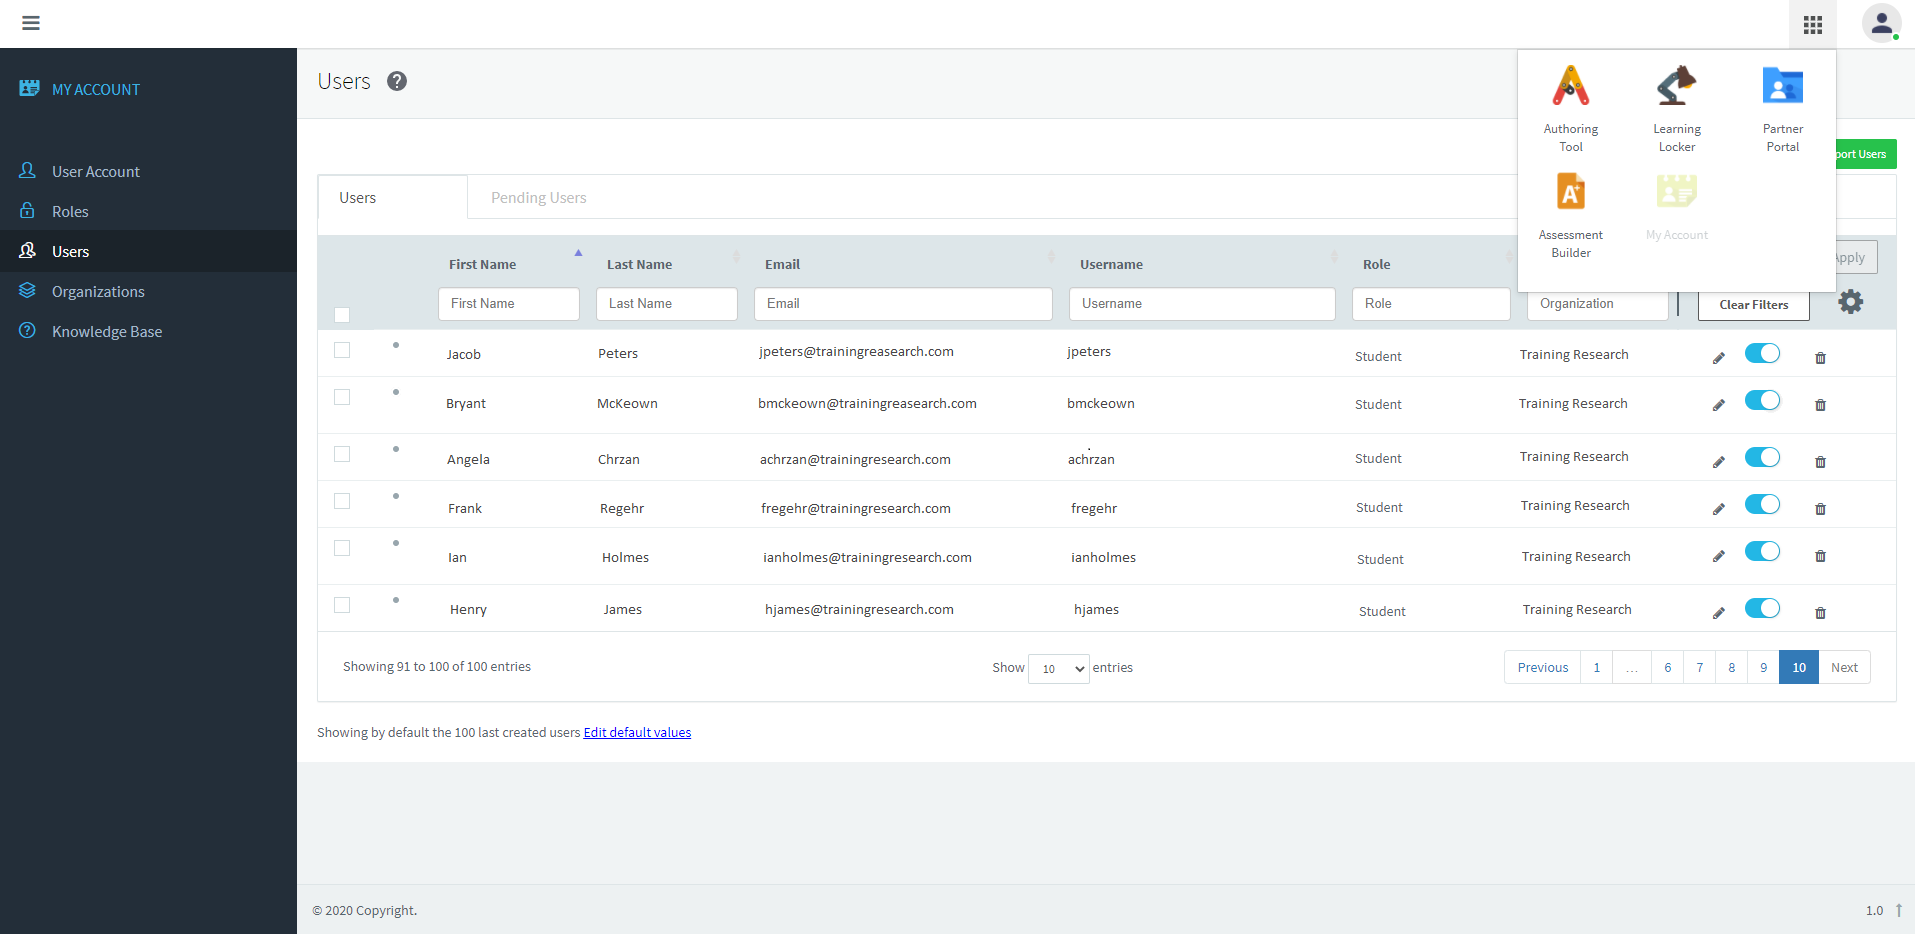Open table settings gear icon
This screenshot has height=934, width=1915.
point(1850,302)
